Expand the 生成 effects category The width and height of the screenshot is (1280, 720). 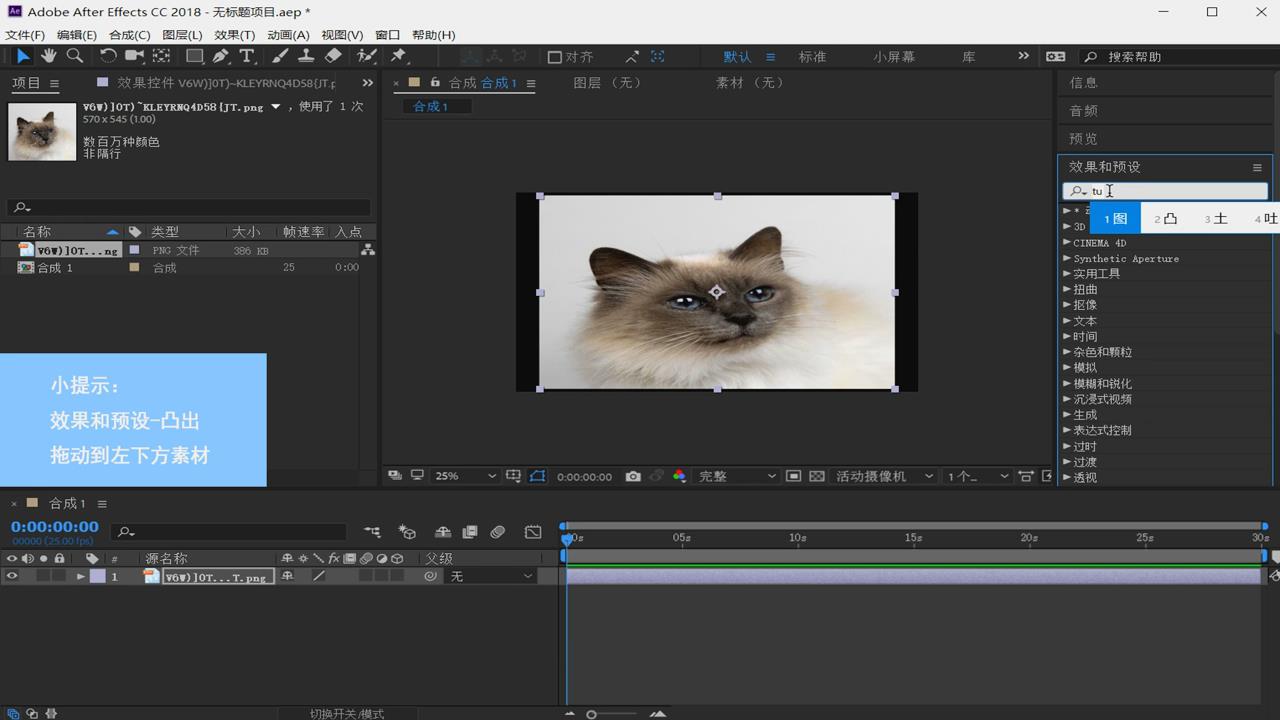tap(1067, 414)
